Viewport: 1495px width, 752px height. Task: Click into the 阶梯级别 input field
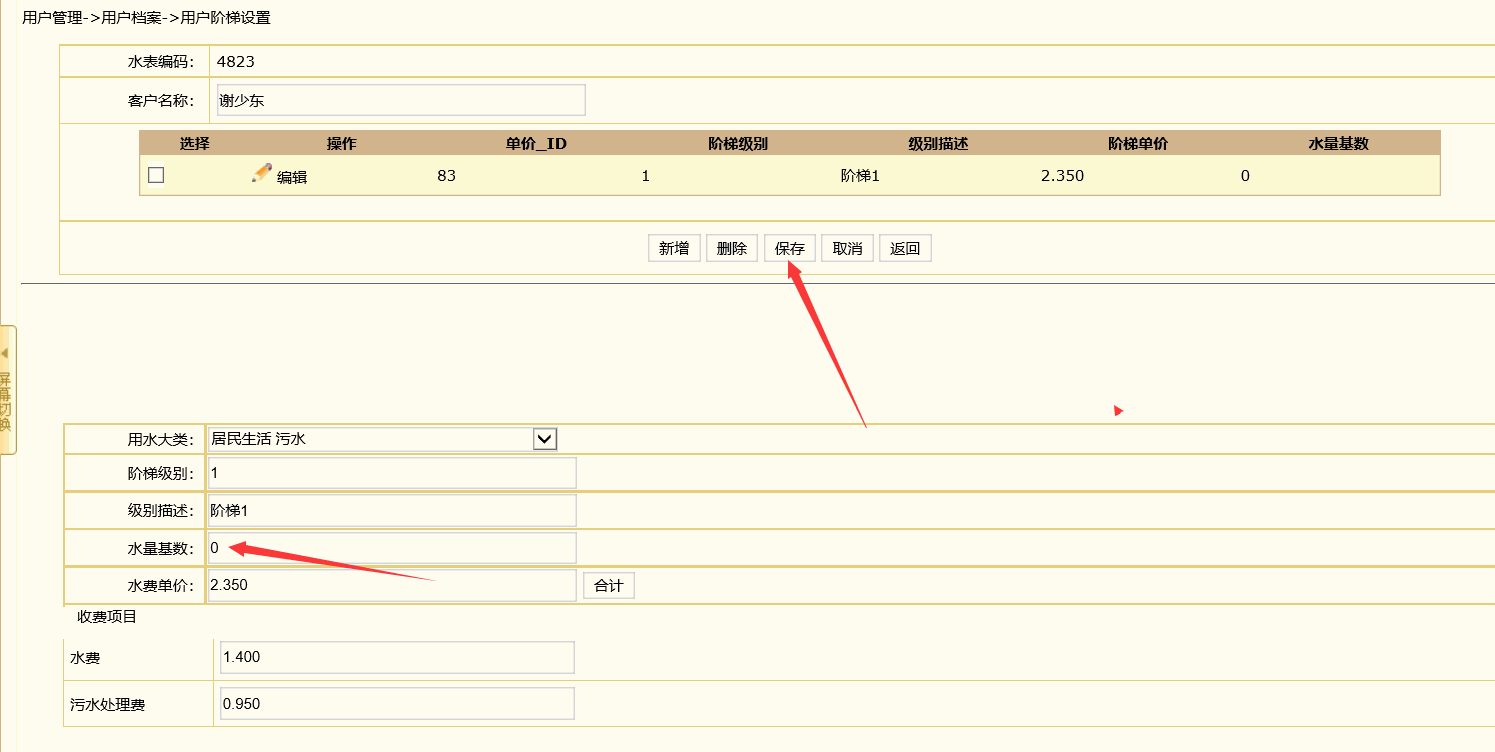(391, 473)
